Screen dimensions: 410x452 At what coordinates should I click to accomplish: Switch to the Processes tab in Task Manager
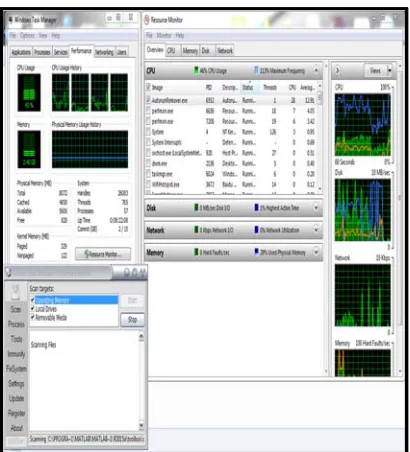coord(42,52)
